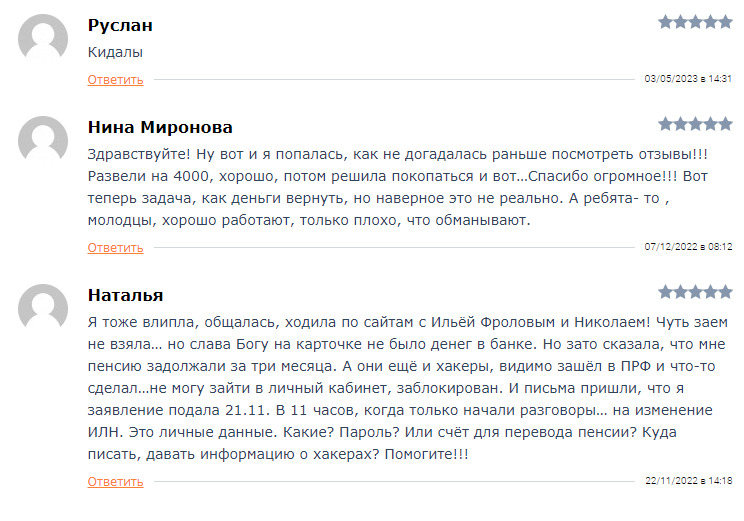Click Нина Миронова's avatar icon
Image resolution: width=744 pixels, height=521 pixels.
(x=43, y=140)
